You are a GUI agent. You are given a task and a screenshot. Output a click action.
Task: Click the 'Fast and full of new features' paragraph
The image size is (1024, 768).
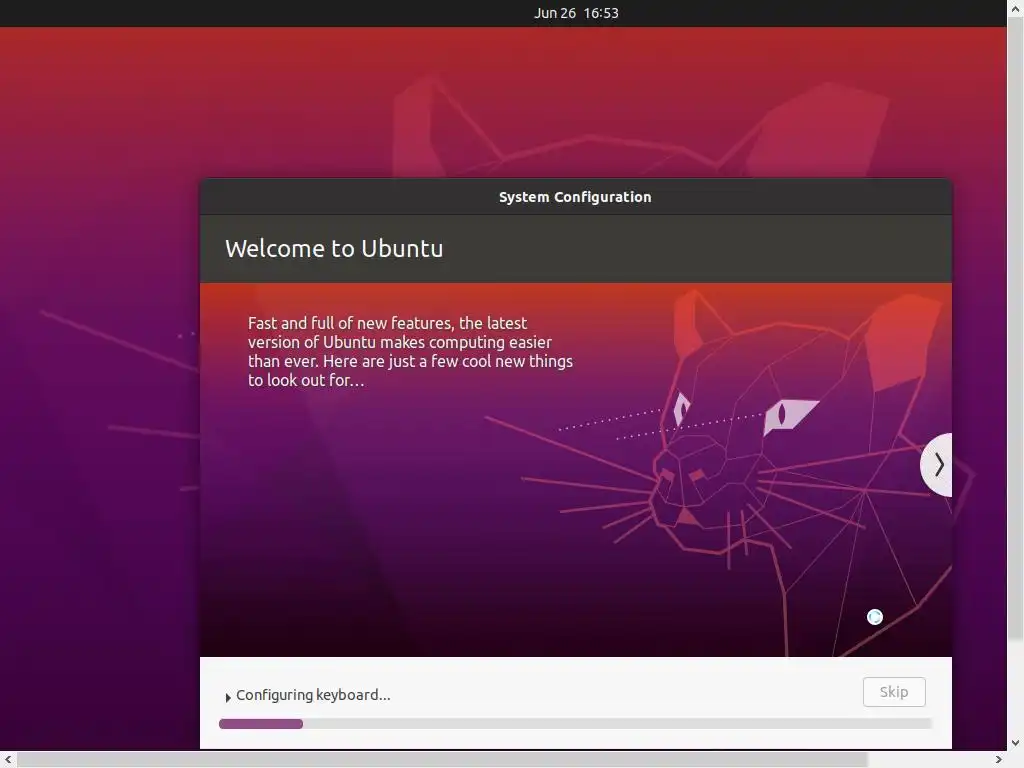(410, 351)
